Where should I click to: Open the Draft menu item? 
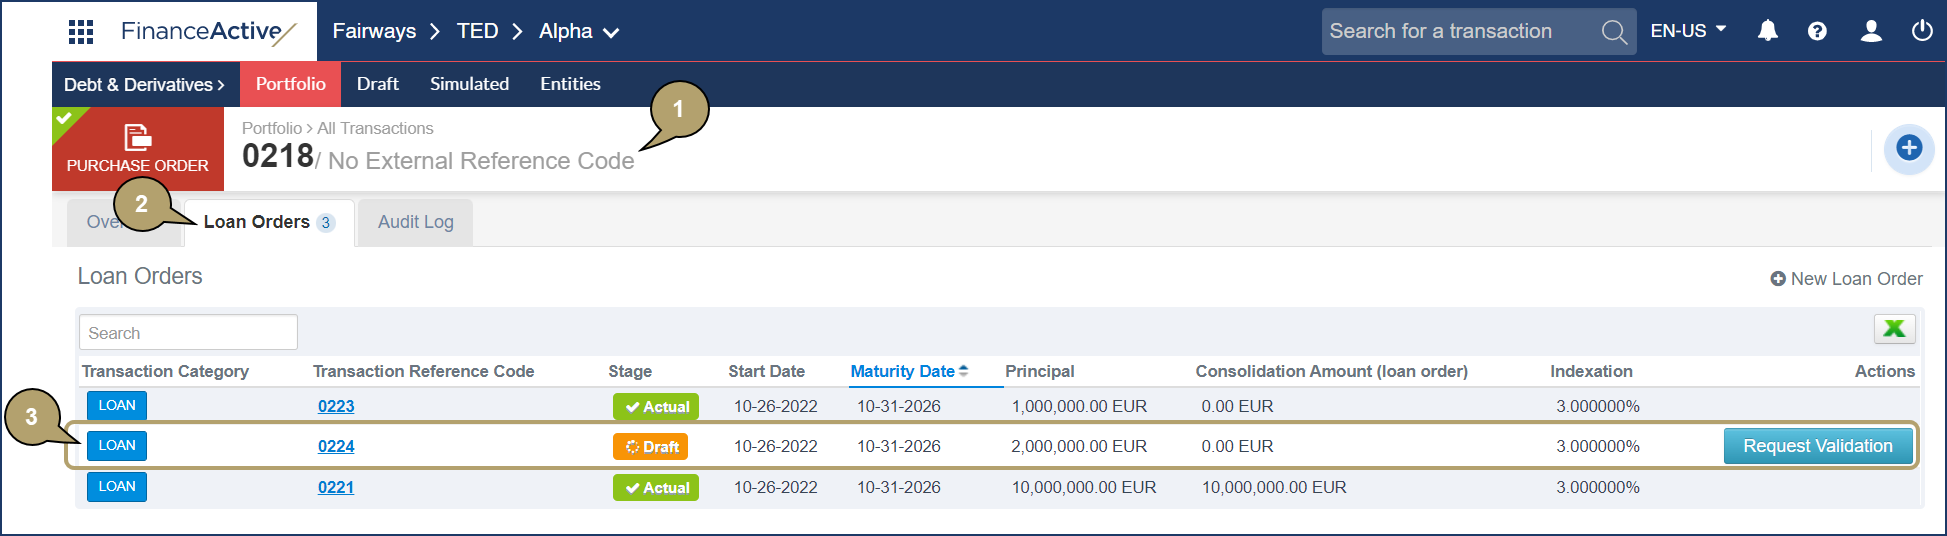click(377, 84)
